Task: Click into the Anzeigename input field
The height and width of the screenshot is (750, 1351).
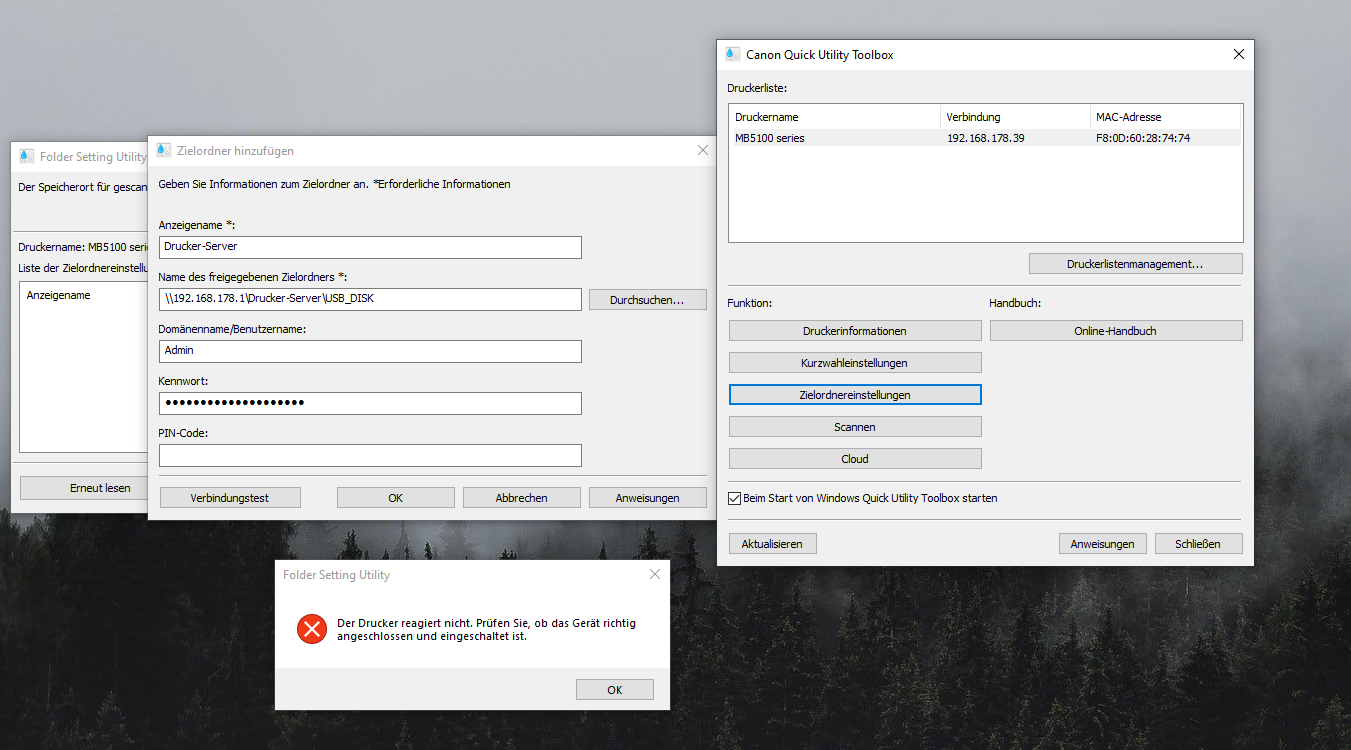Action: tap(370, 247)
